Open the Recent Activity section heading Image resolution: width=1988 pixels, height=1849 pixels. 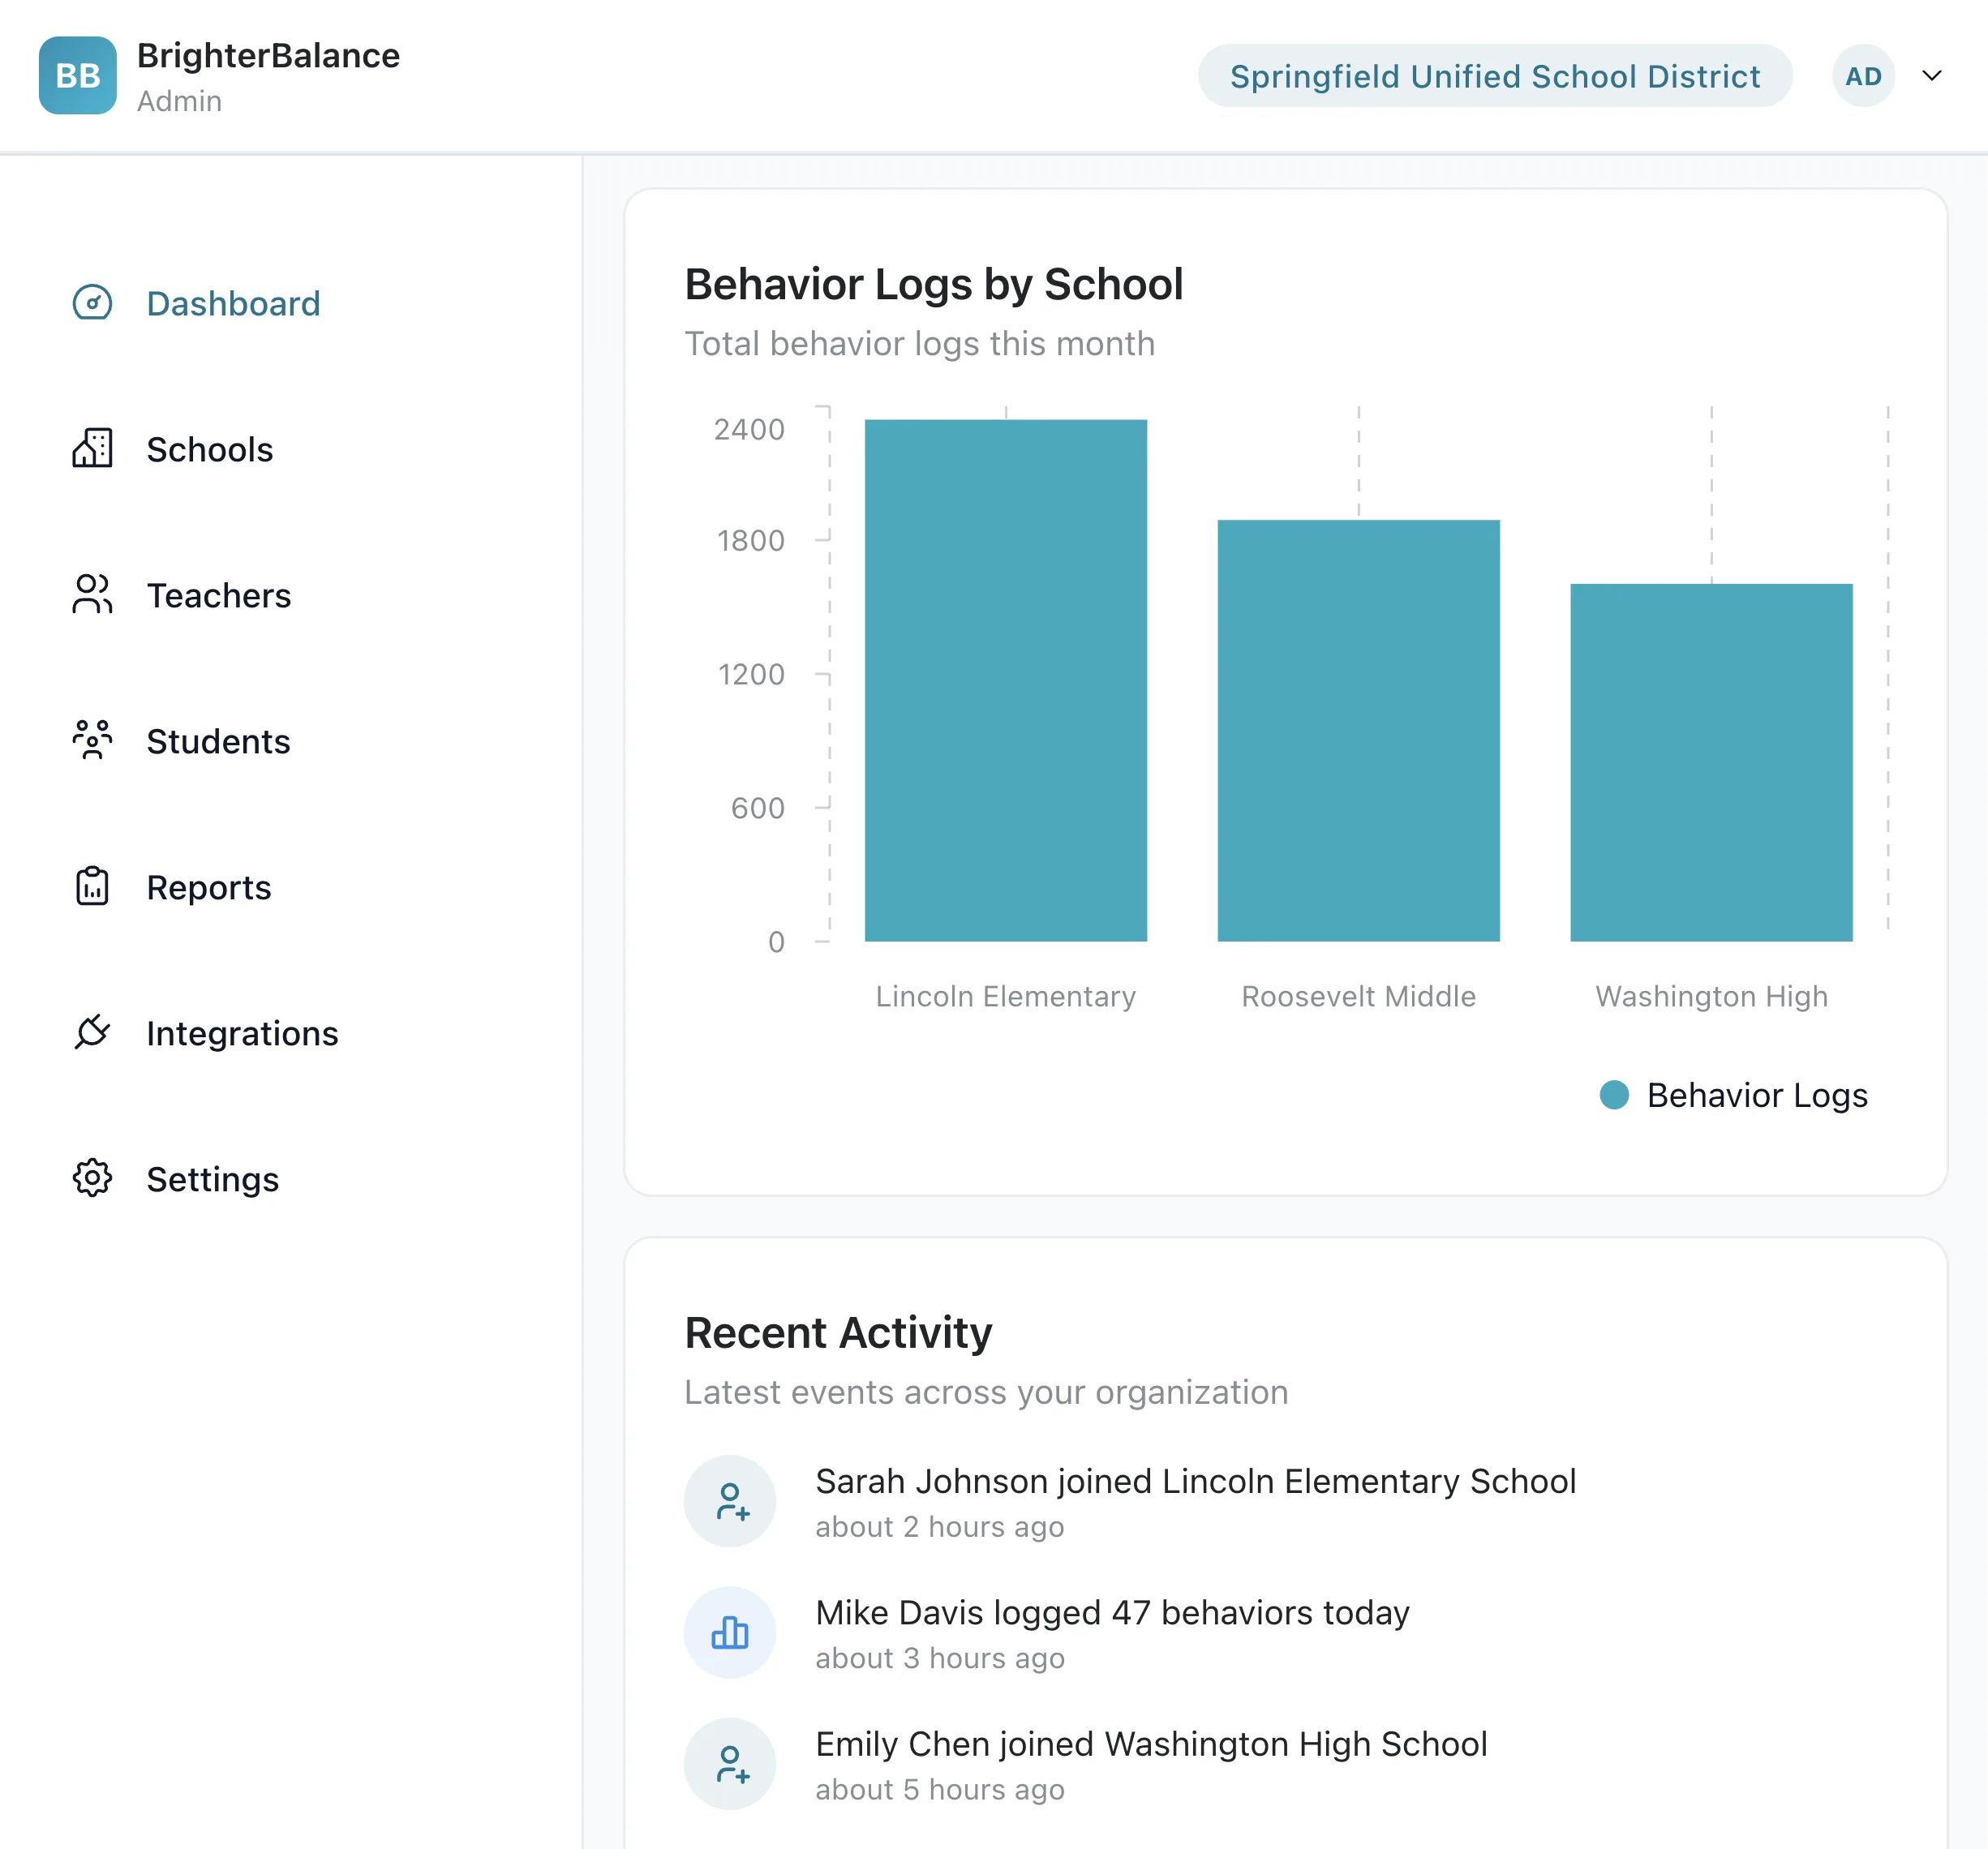838,1331
